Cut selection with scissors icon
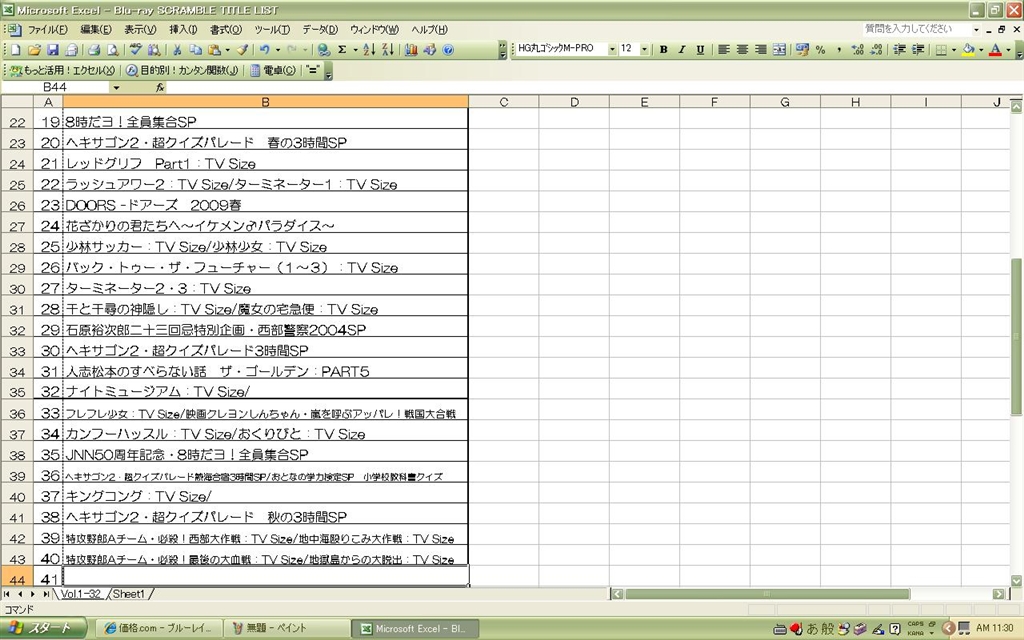The width and height of the screenshot is (1024, 640). tap(176, 50)
